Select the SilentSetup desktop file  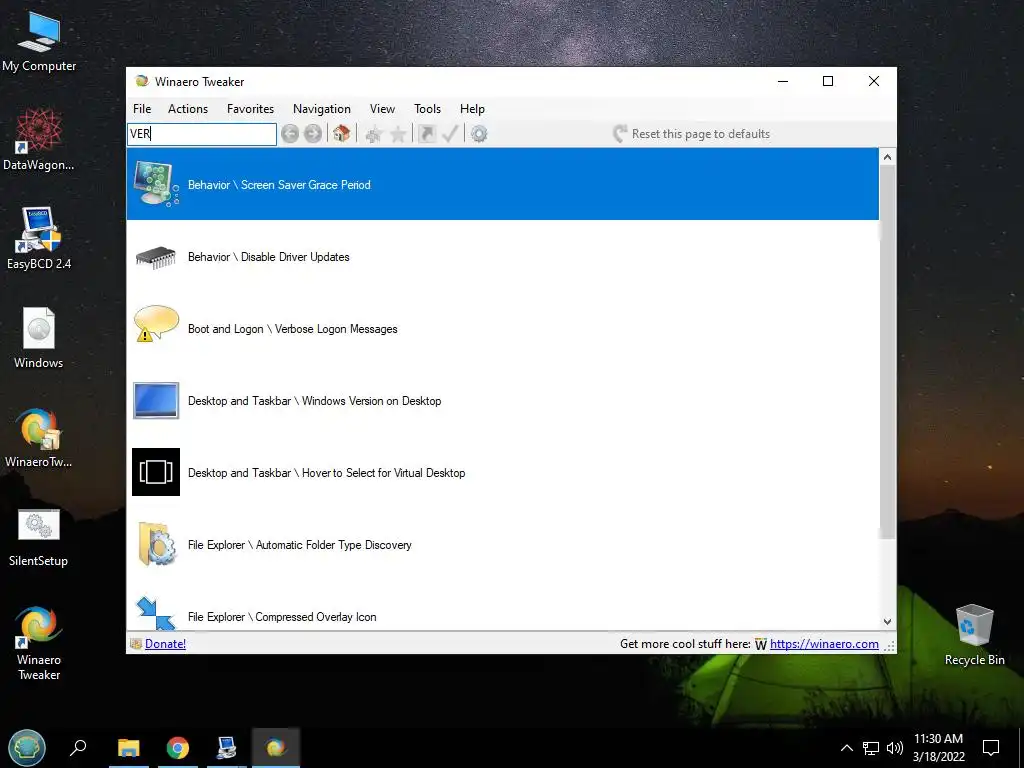[x=39, y=537]
